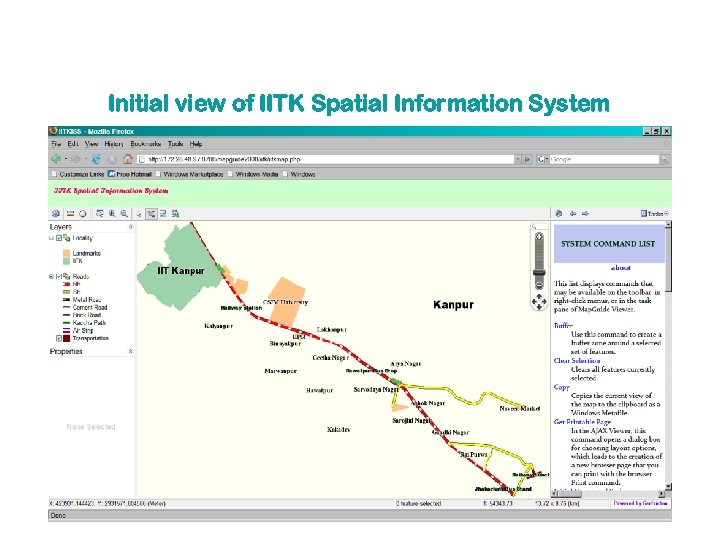Click the Windows Media bookmark

pos(253,174)
